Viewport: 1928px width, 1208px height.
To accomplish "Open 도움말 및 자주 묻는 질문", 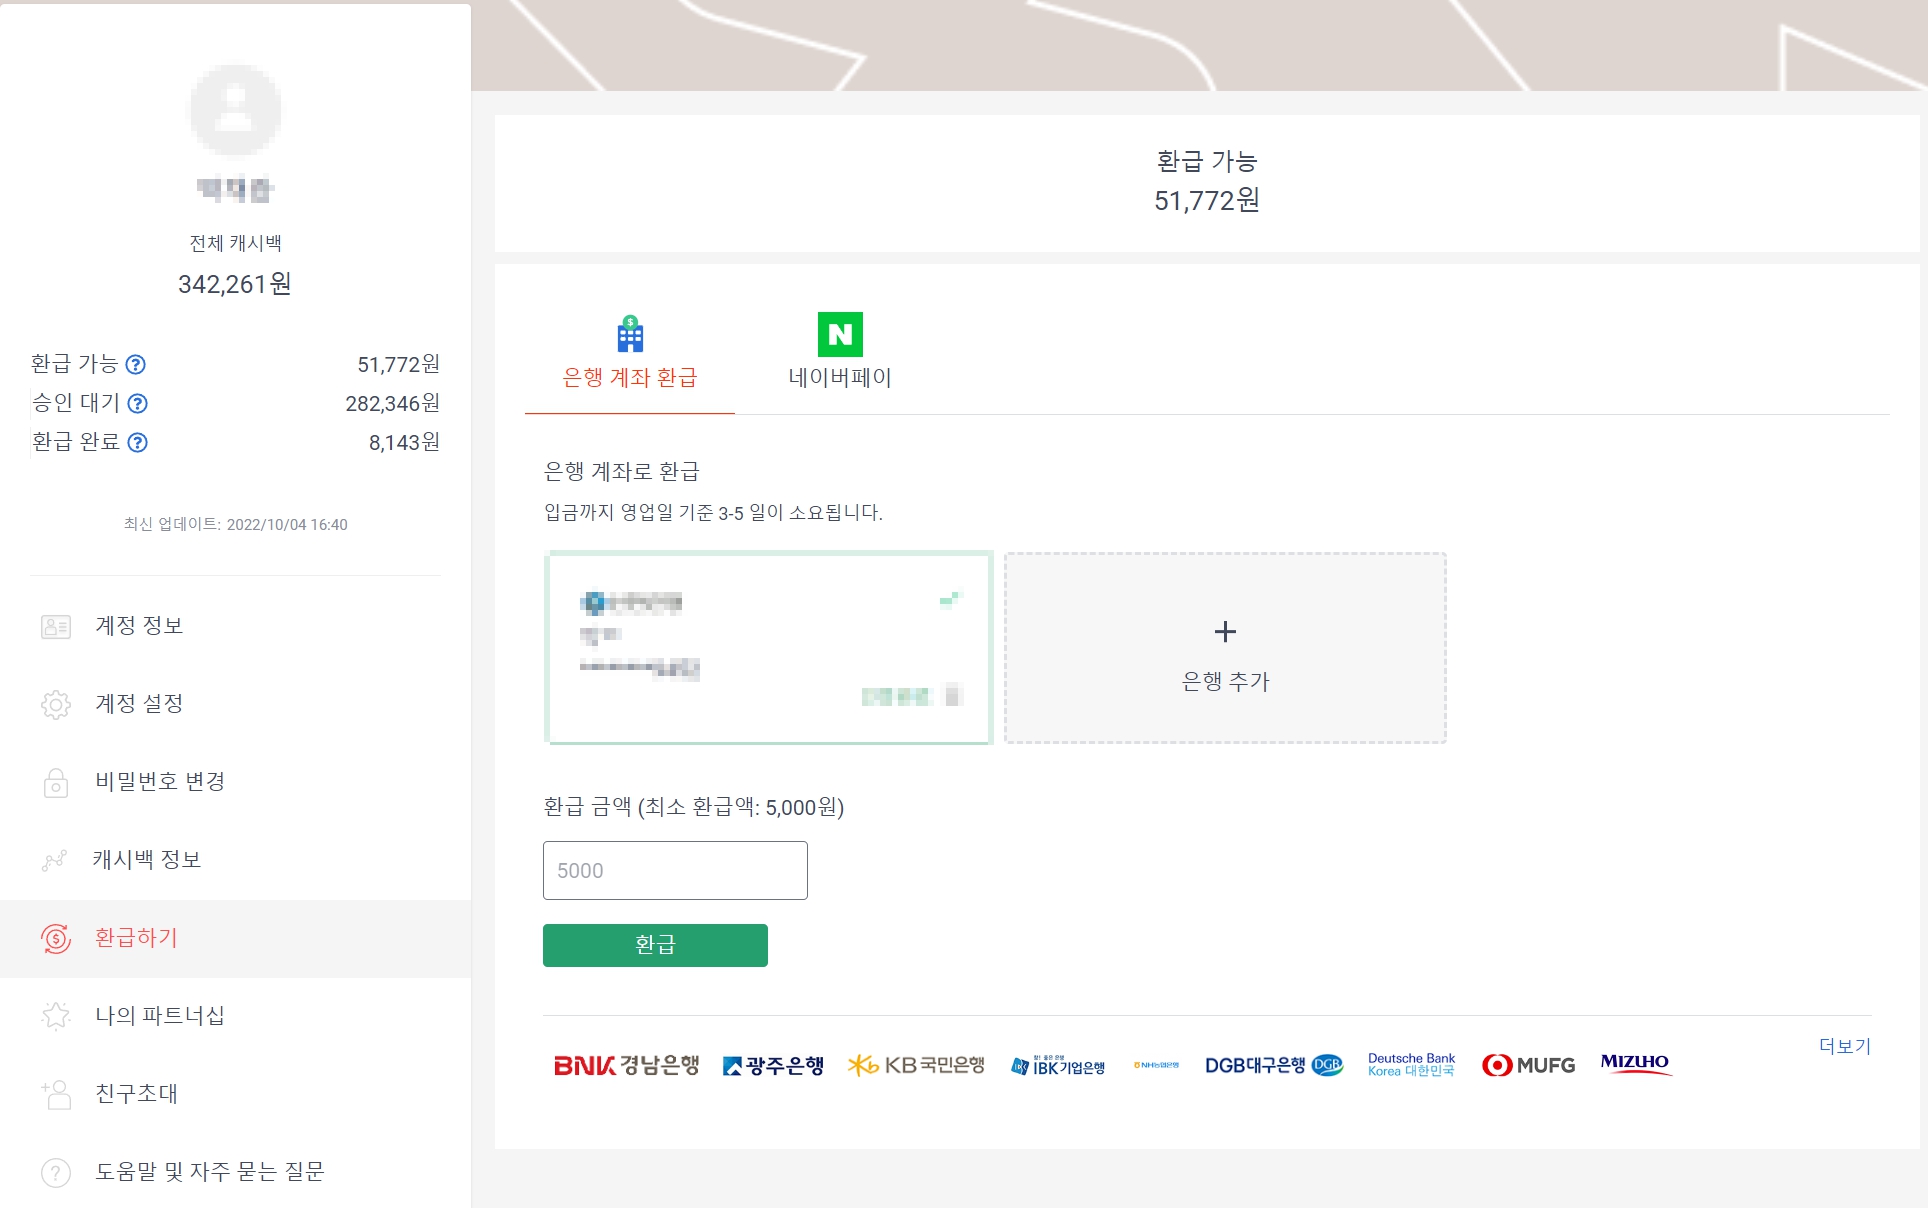I will (x=209, y=1172).
